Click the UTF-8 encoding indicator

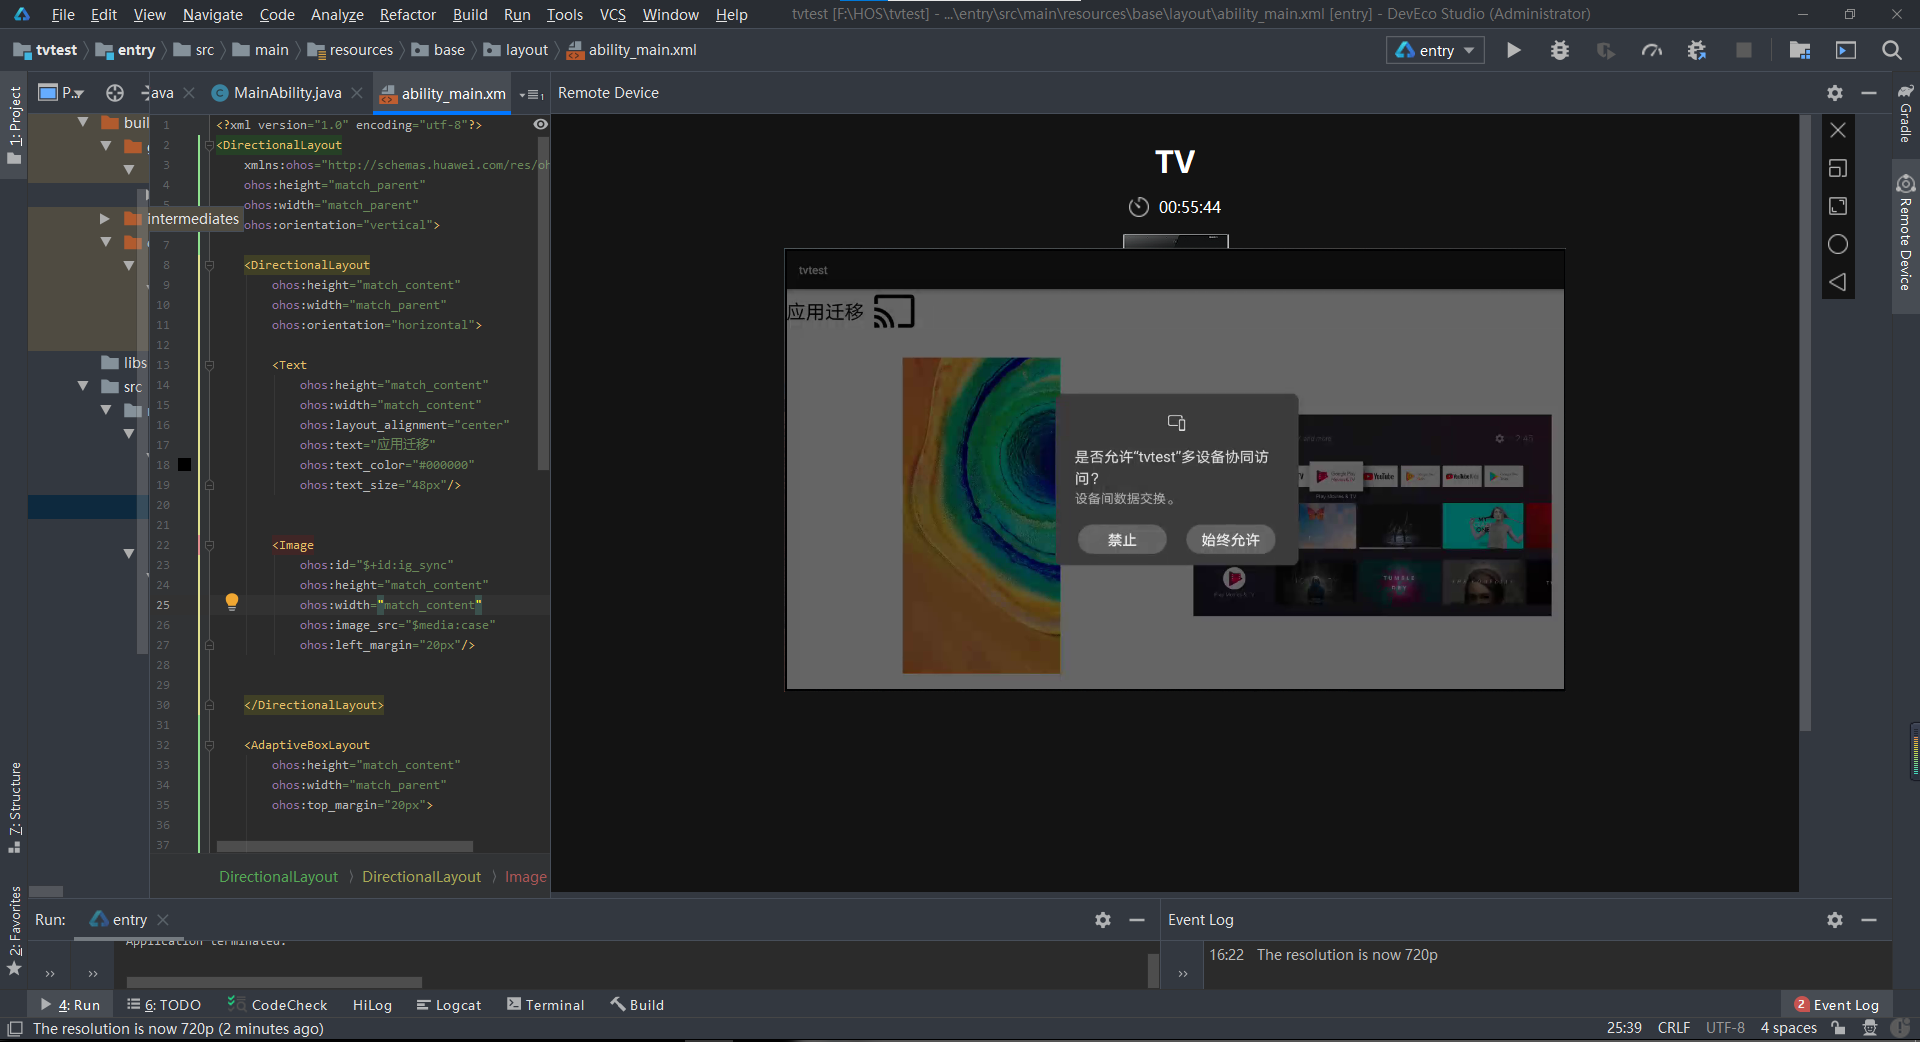(x=1725, y=1029)
